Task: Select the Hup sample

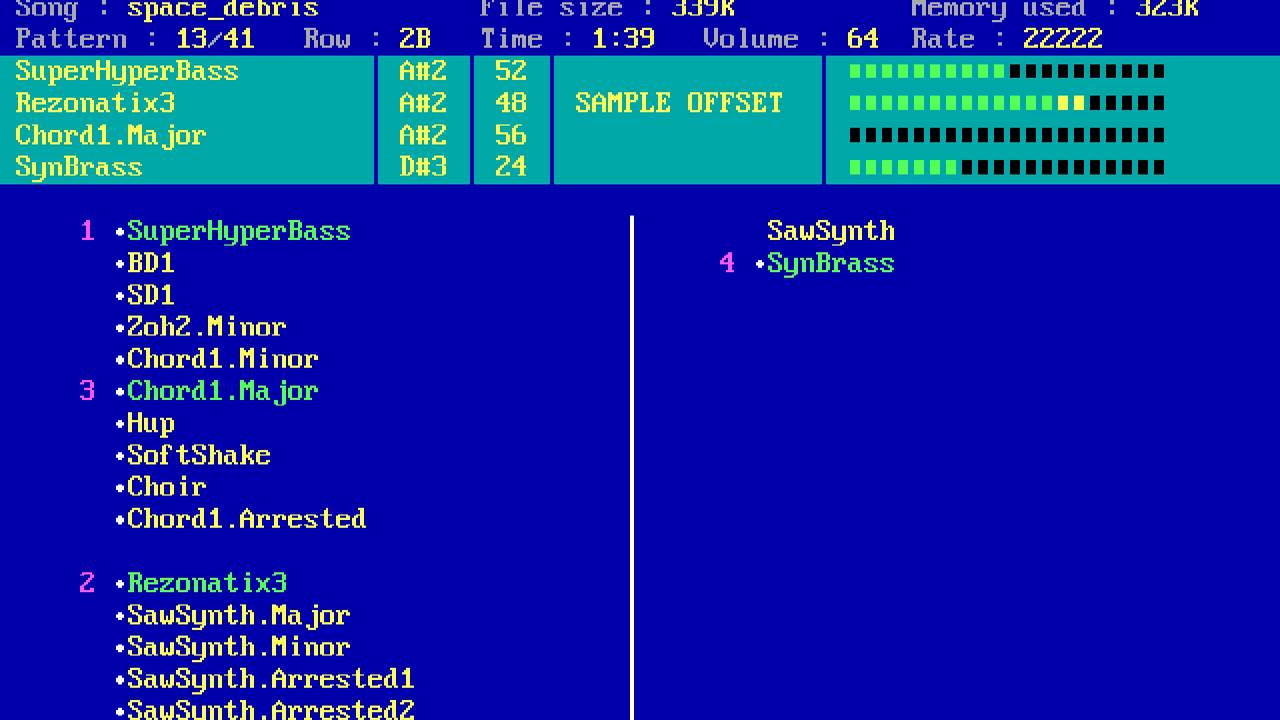Action: coord(150,423)
